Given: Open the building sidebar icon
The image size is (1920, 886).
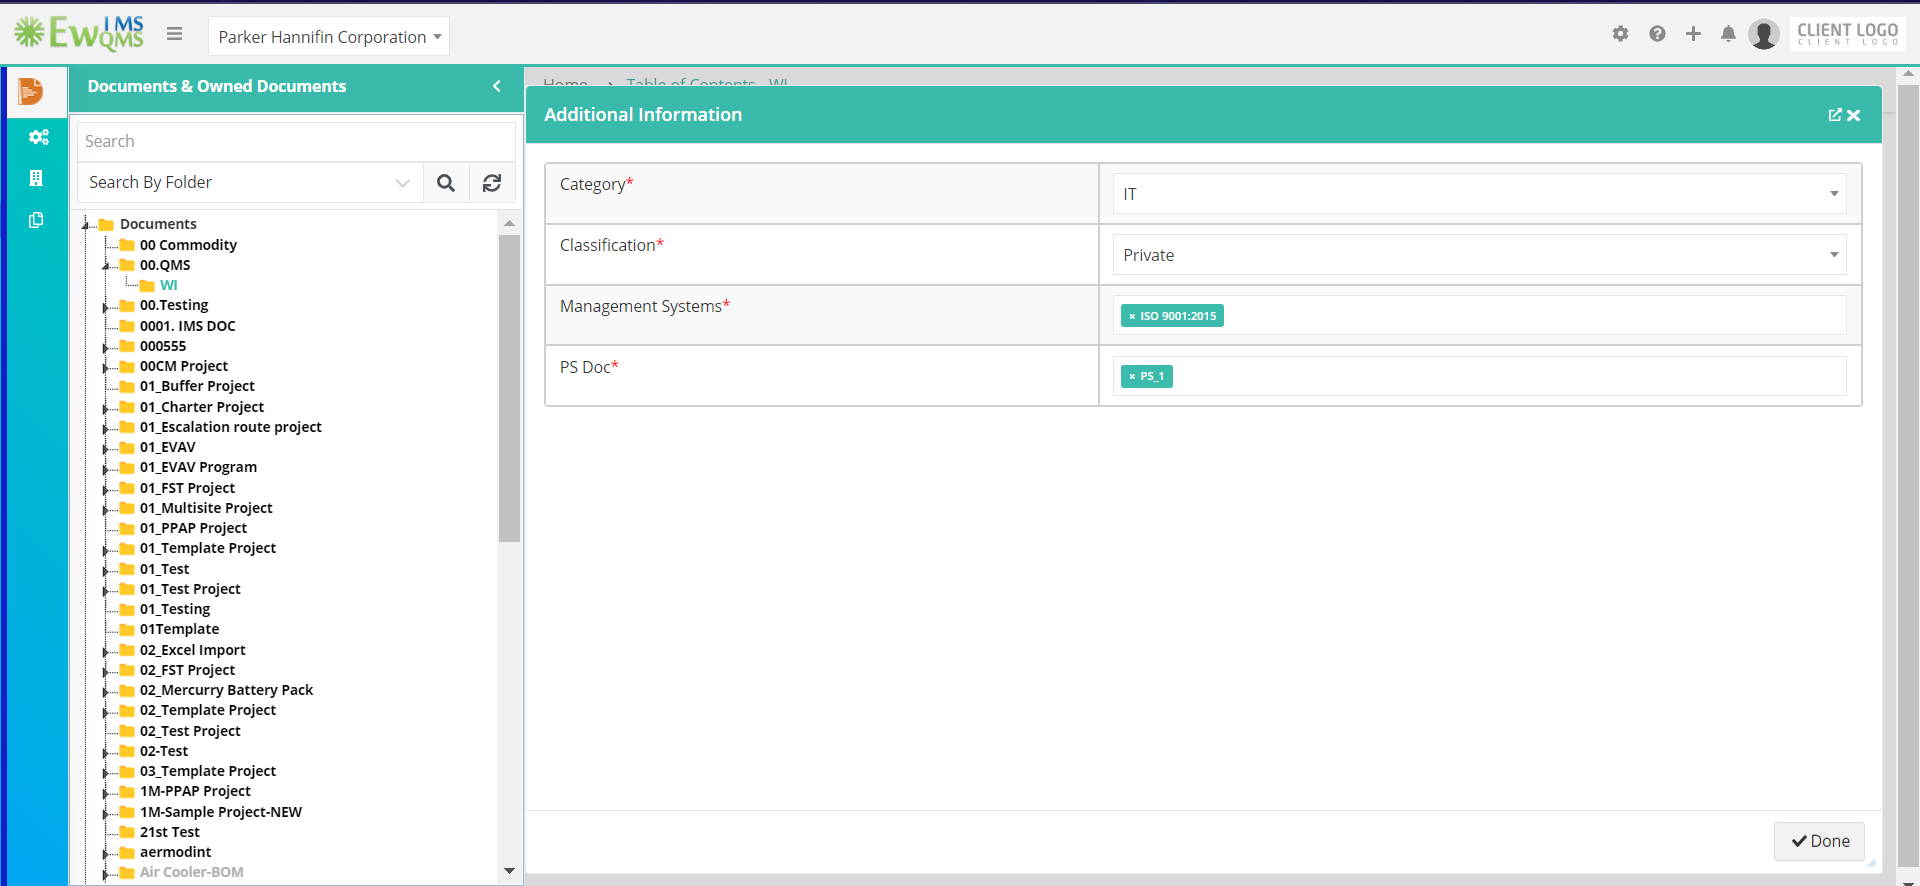Looking at the screenshot, I should (36, 178).
